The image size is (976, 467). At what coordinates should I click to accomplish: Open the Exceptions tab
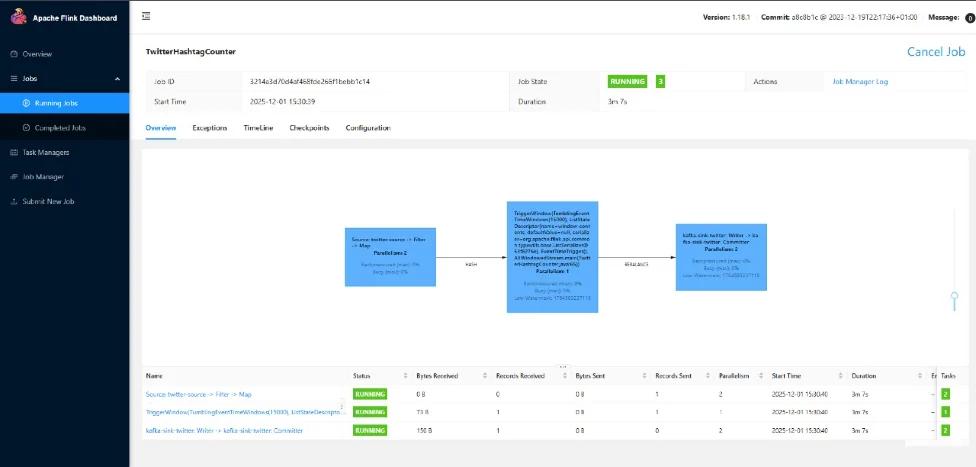209,128
